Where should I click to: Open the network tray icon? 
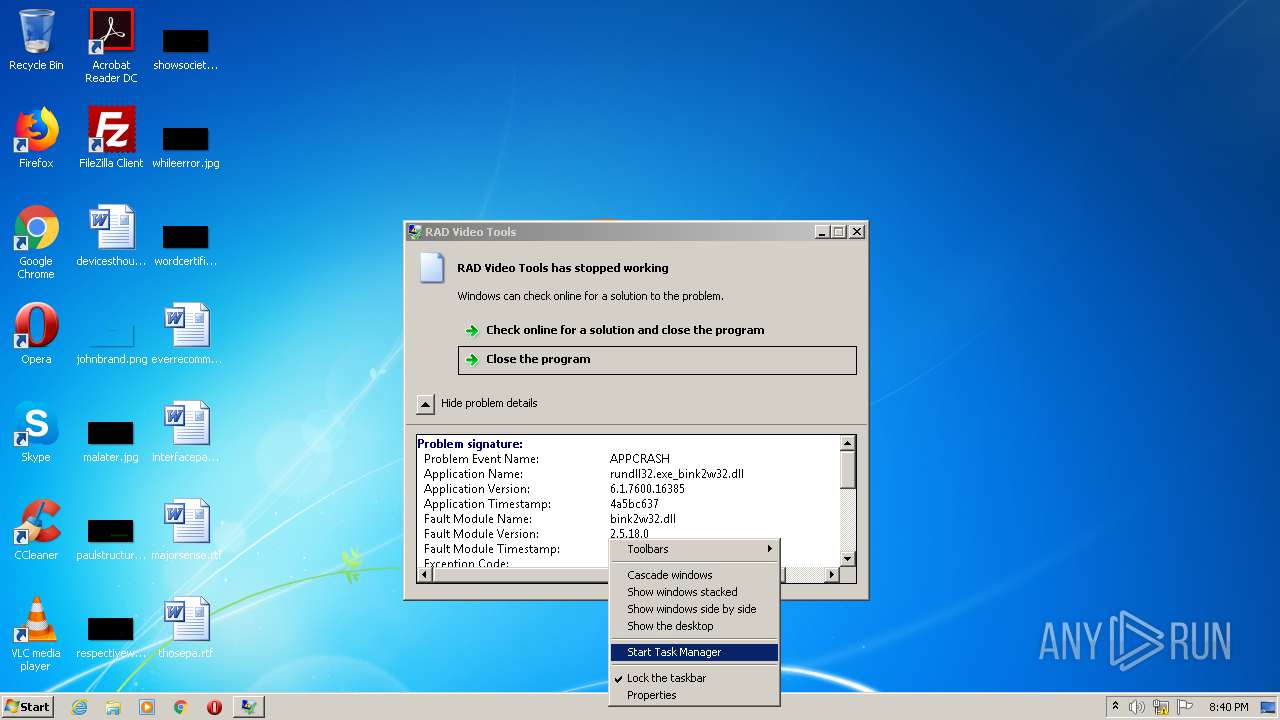[1160, 707]
